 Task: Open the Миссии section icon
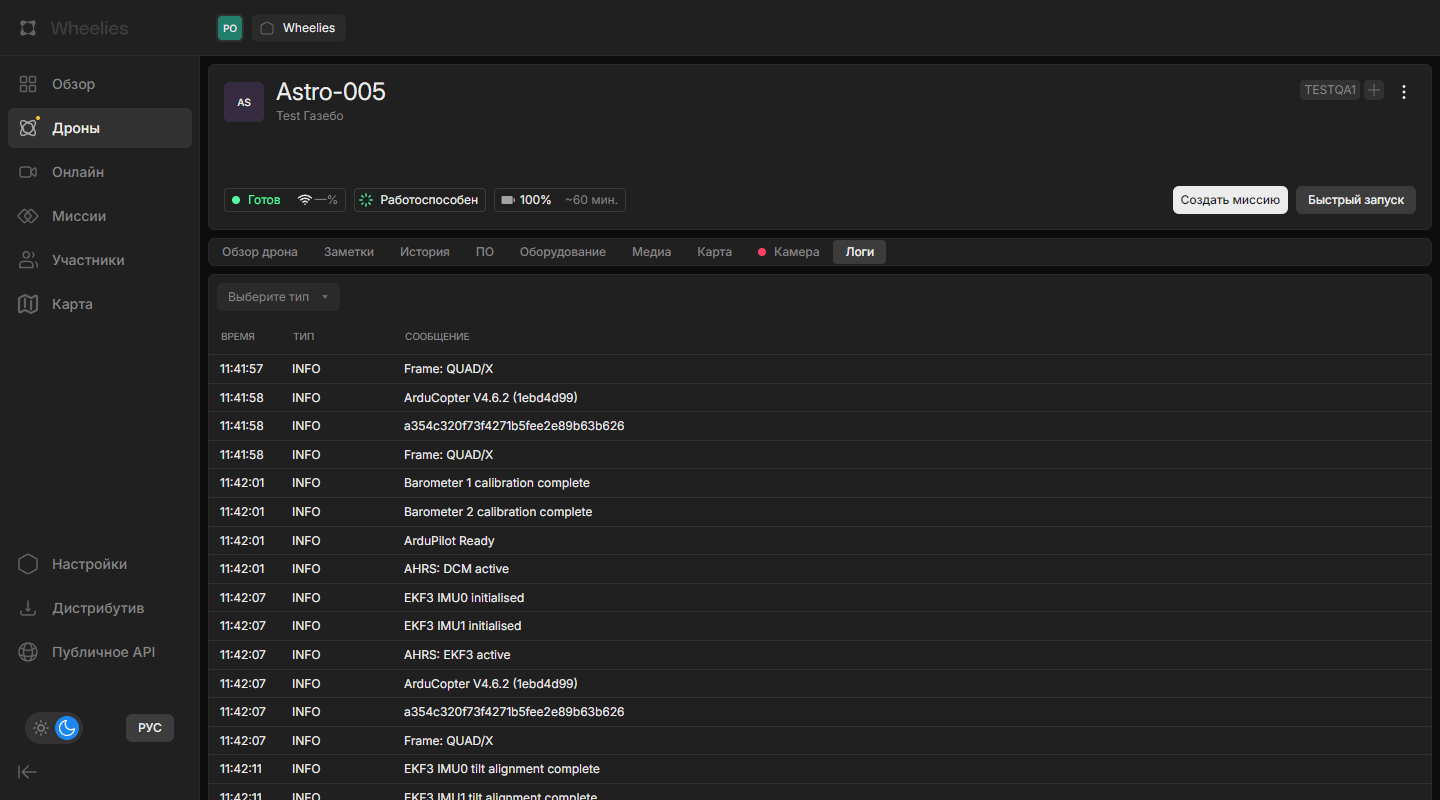28,216
